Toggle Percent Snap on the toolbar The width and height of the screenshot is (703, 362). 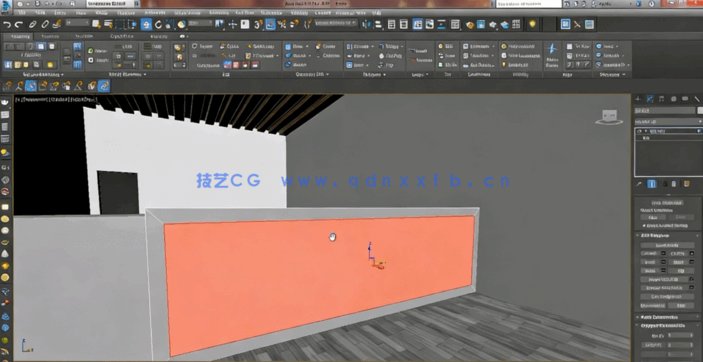tap(282, 24)
